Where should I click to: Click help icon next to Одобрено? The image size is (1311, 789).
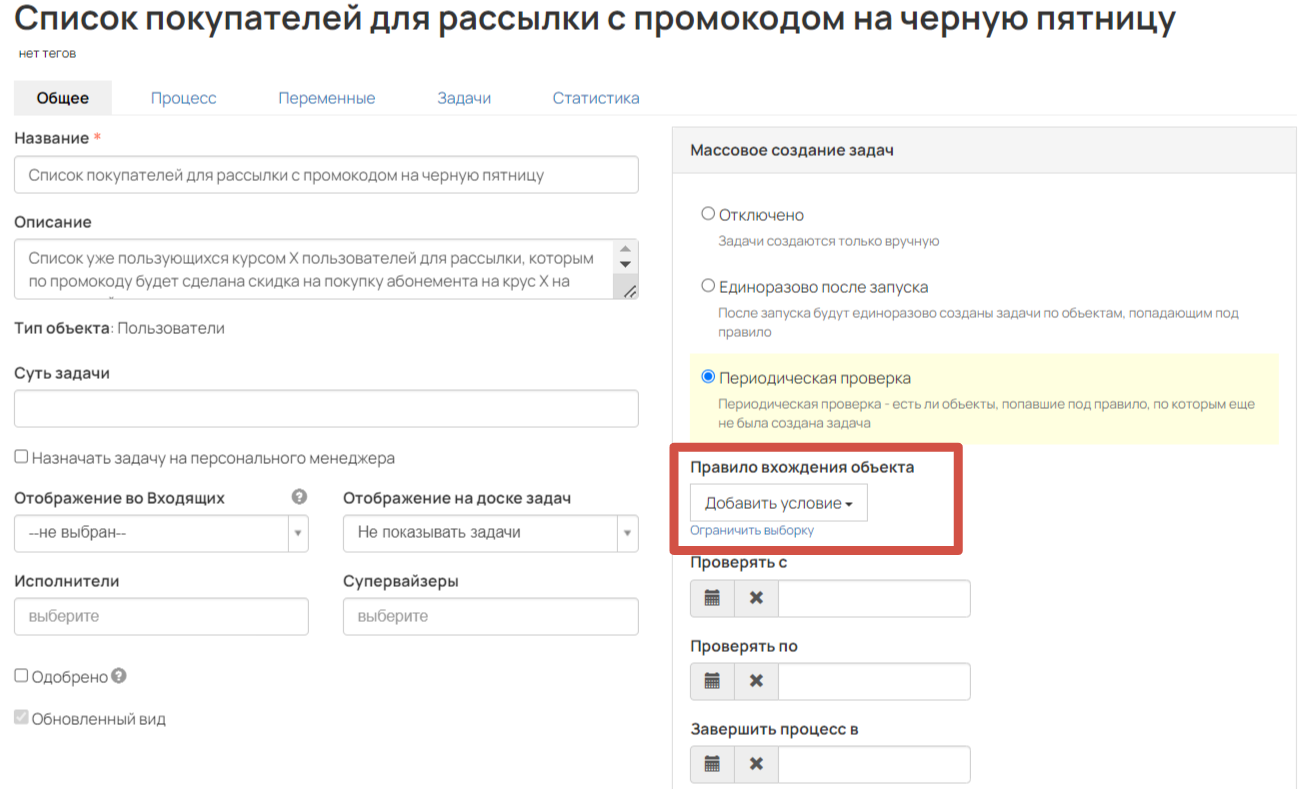[119, 676]
